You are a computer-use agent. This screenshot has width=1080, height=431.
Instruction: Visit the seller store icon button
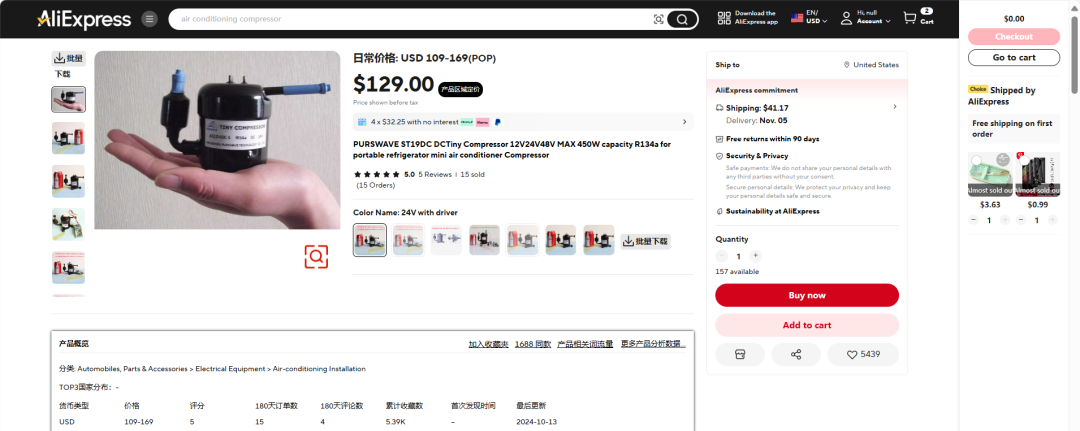740,355
